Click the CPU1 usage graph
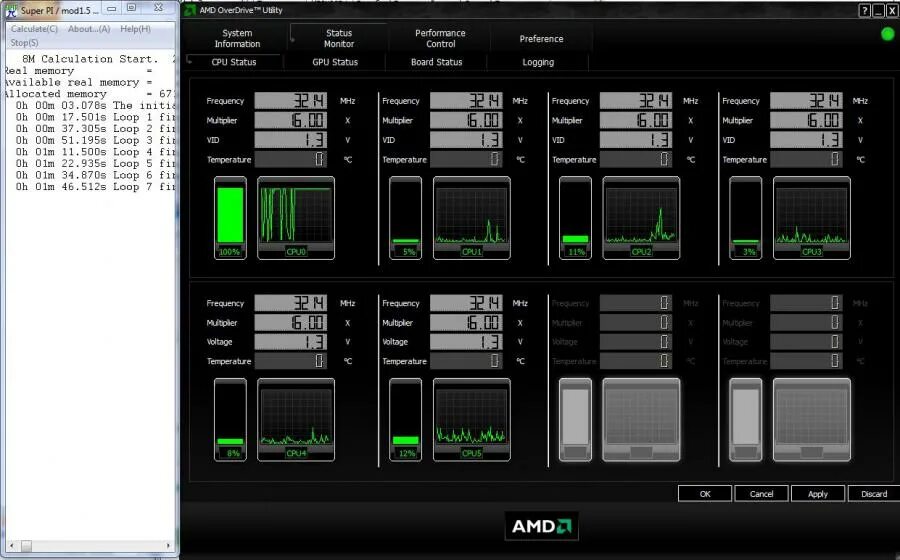This screenshot has width=900, height=560. coord(471,217)
